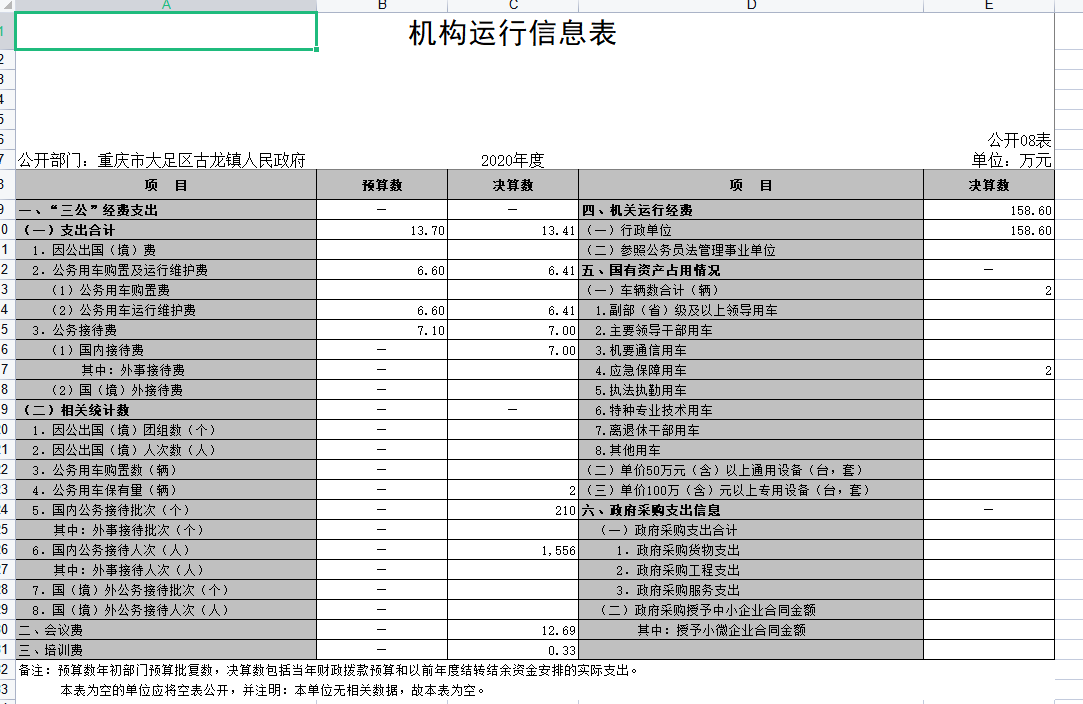The width and height of the screenshot is (1083, 704).
Task: Select the 4.应急保障用车 cell
Action: coord(751,370)
